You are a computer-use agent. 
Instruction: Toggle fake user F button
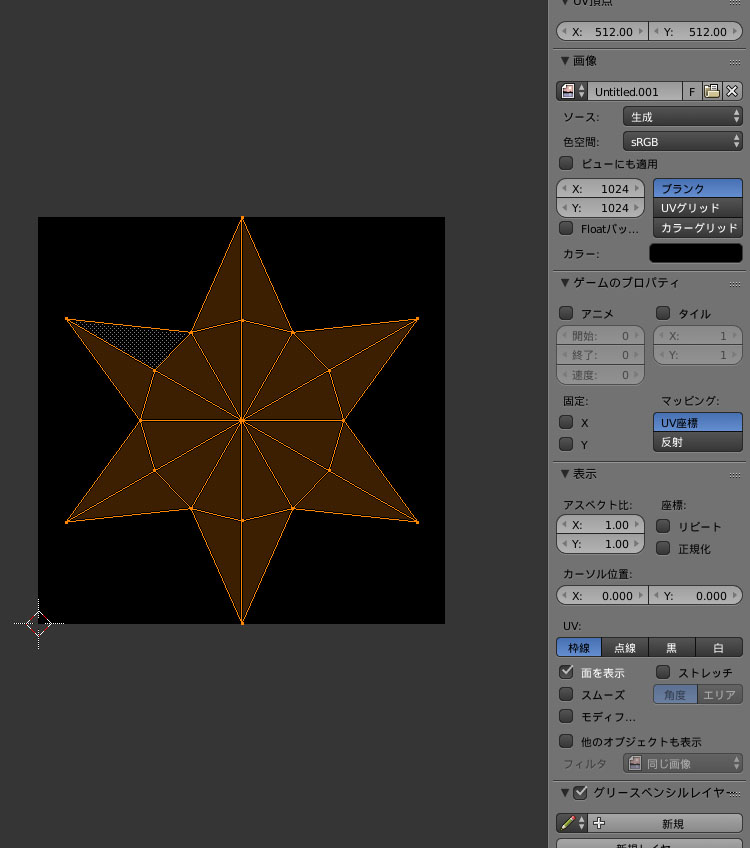tap(692, 91)
